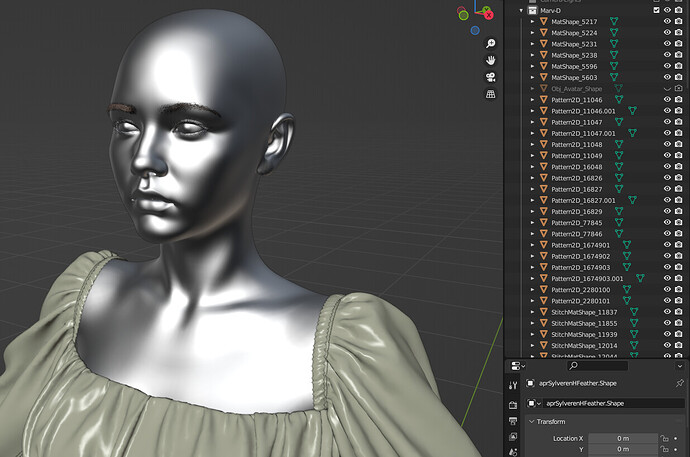Disable render camera icon for MatShape_5231
690x457 pixels.
point(679,44)
